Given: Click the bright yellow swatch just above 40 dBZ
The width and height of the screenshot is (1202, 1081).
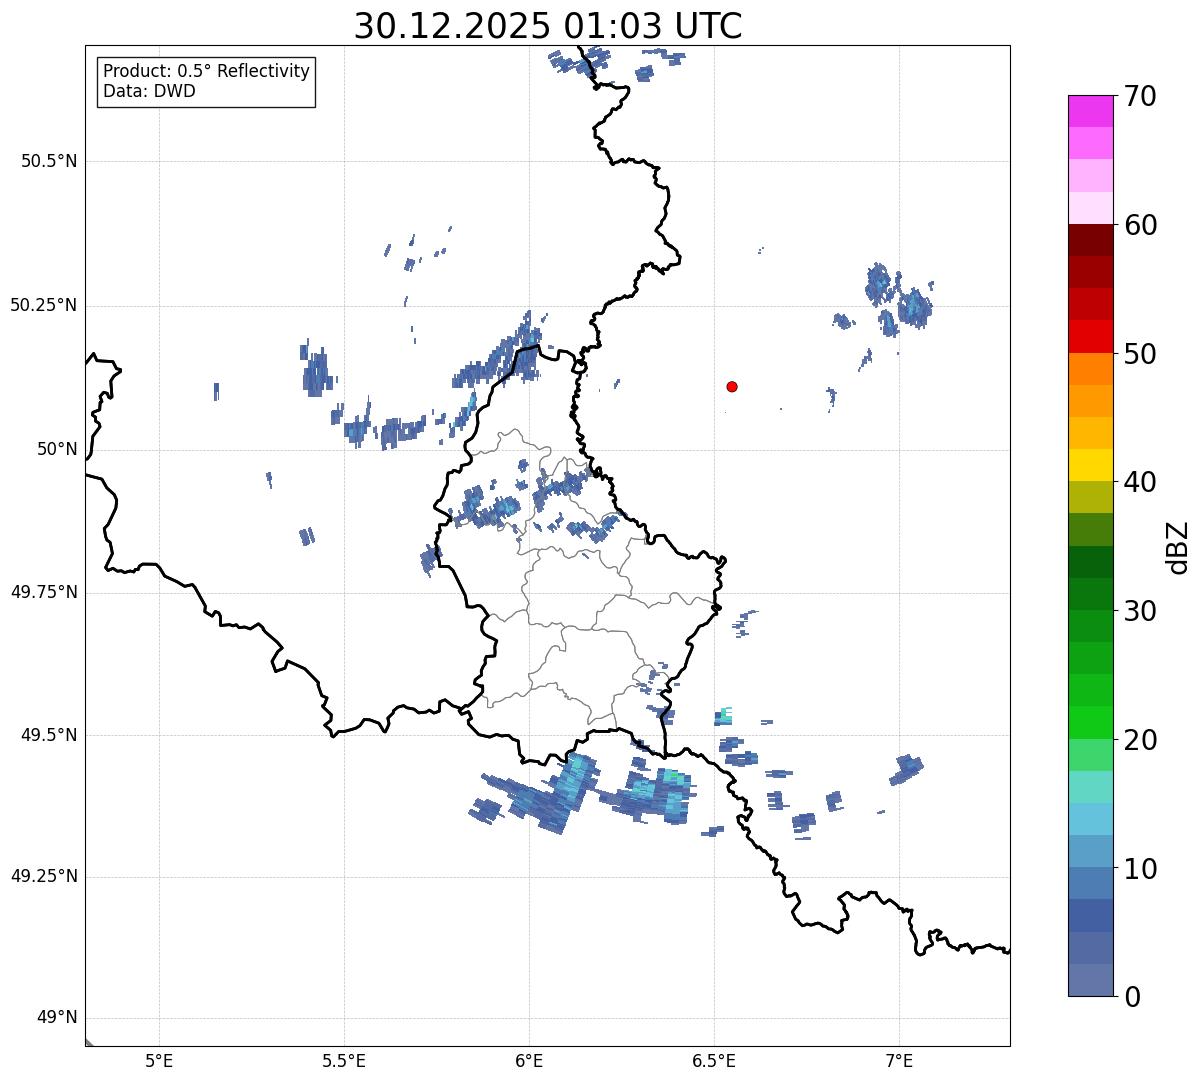Looking at the screenshot, I should click(1090, 465).
